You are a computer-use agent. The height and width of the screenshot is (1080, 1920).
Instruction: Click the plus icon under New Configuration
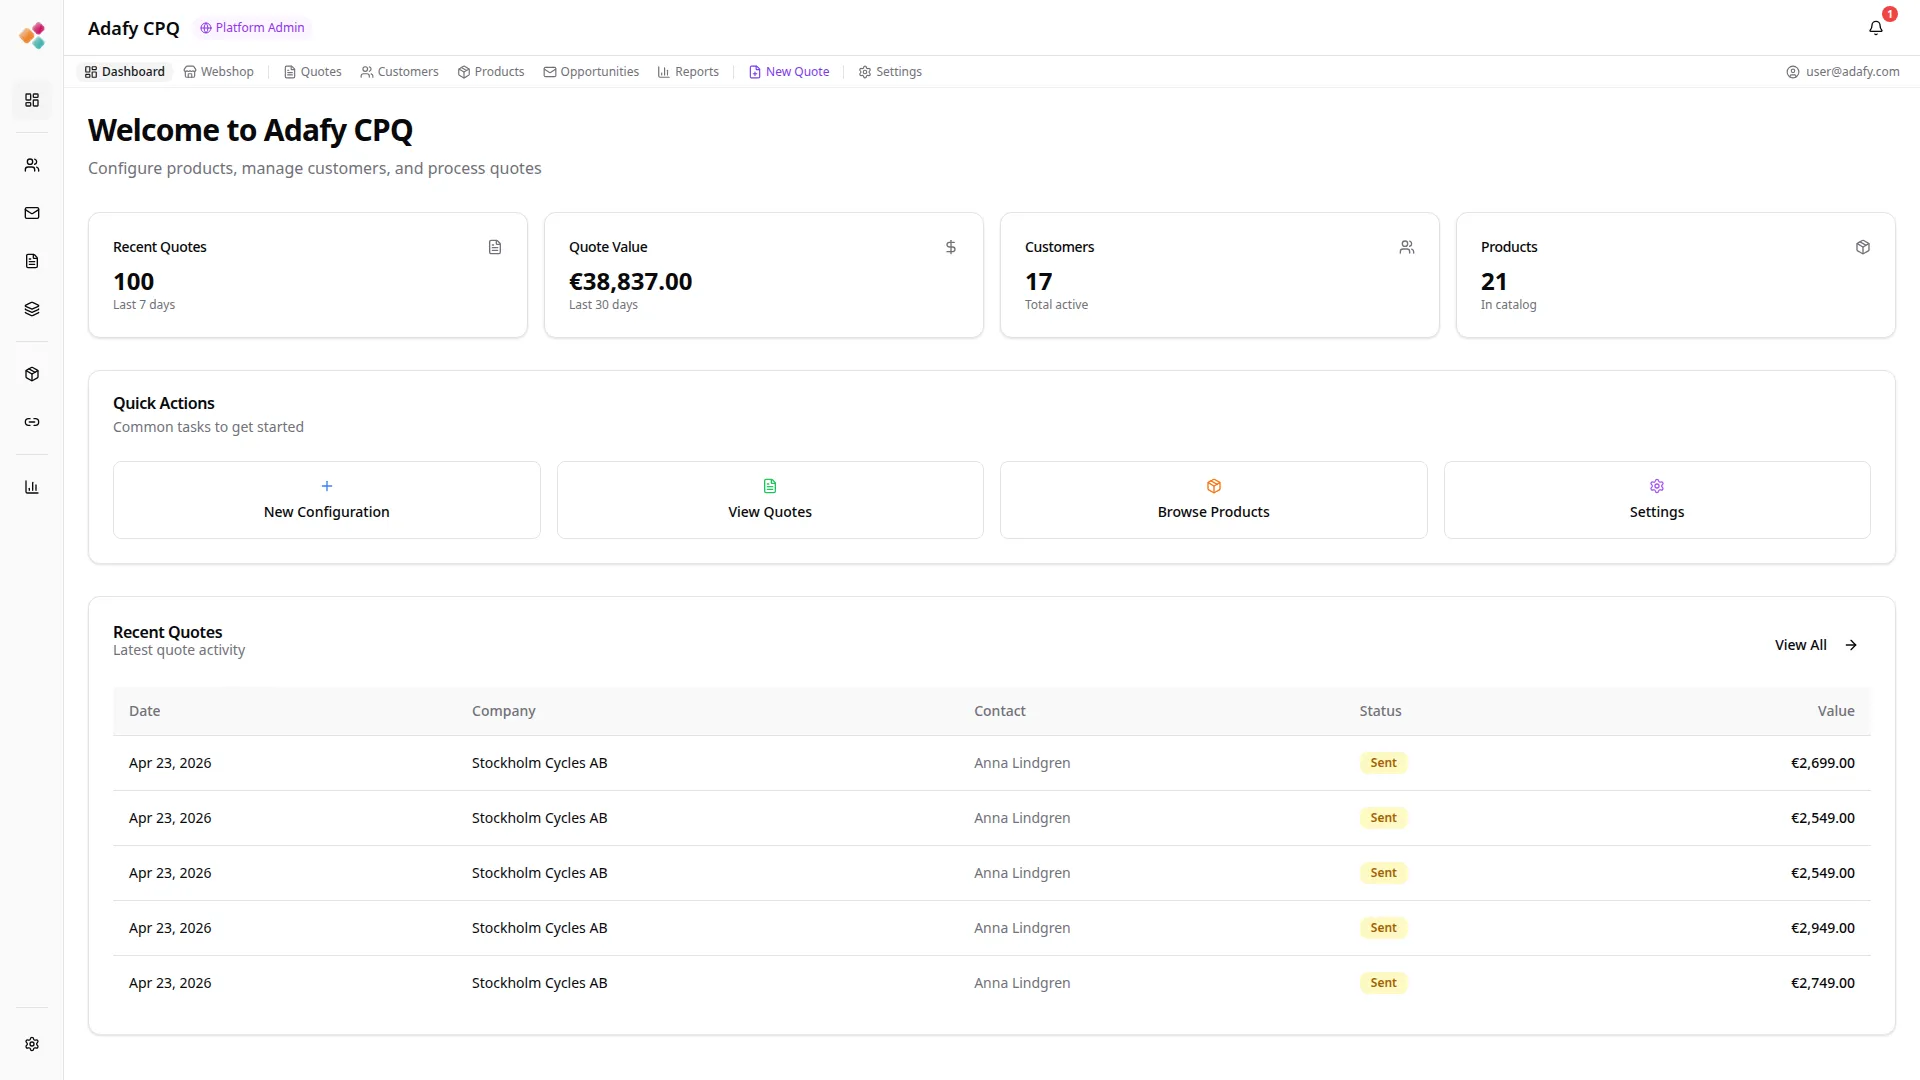coord(326,487)
